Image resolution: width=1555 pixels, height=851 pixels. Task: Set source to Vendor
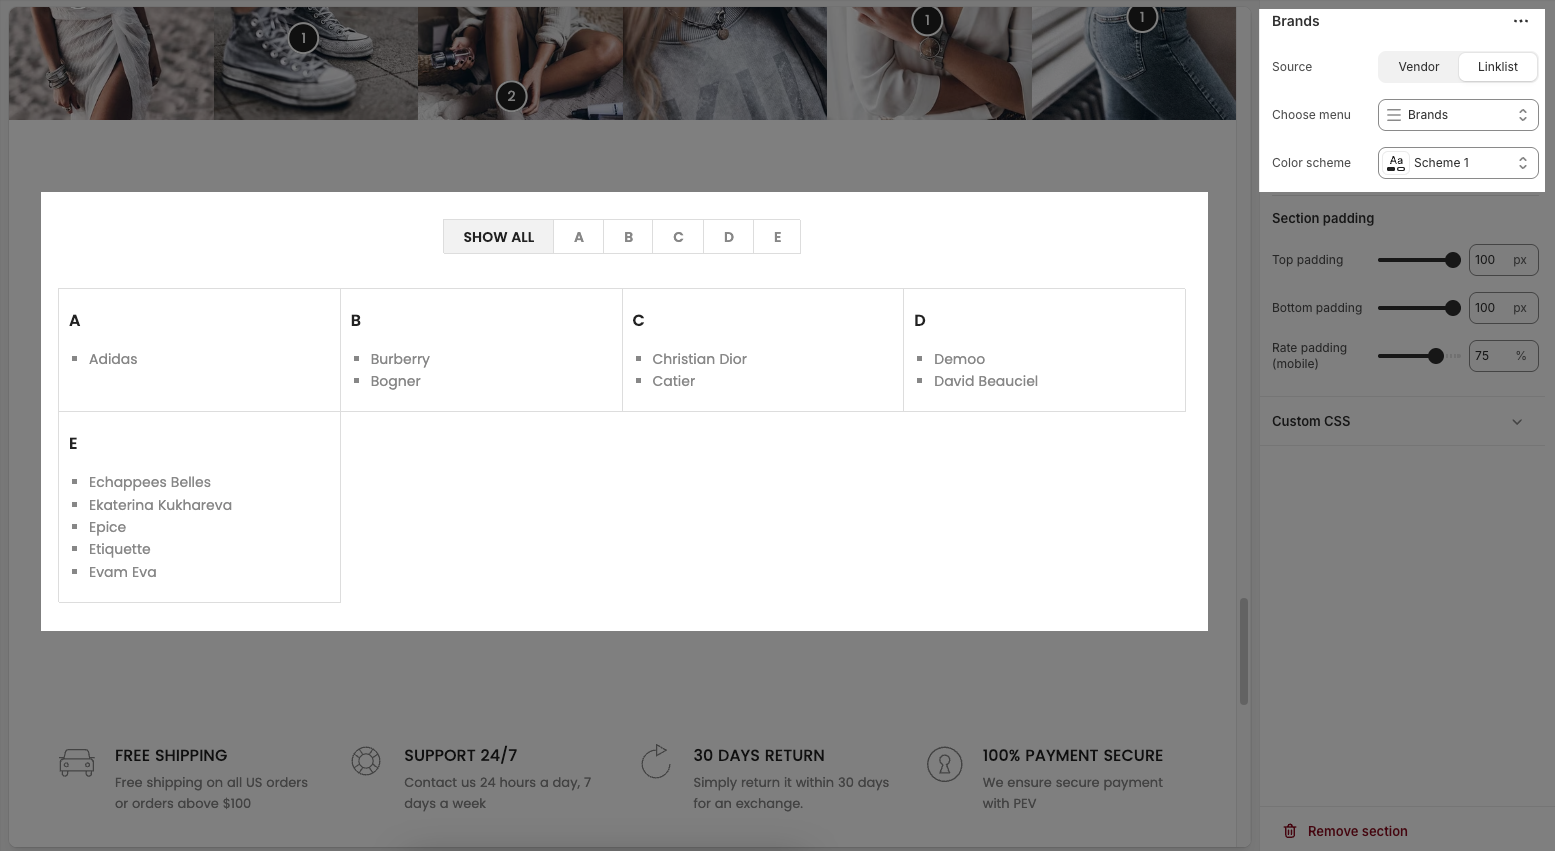(1418, 67)
